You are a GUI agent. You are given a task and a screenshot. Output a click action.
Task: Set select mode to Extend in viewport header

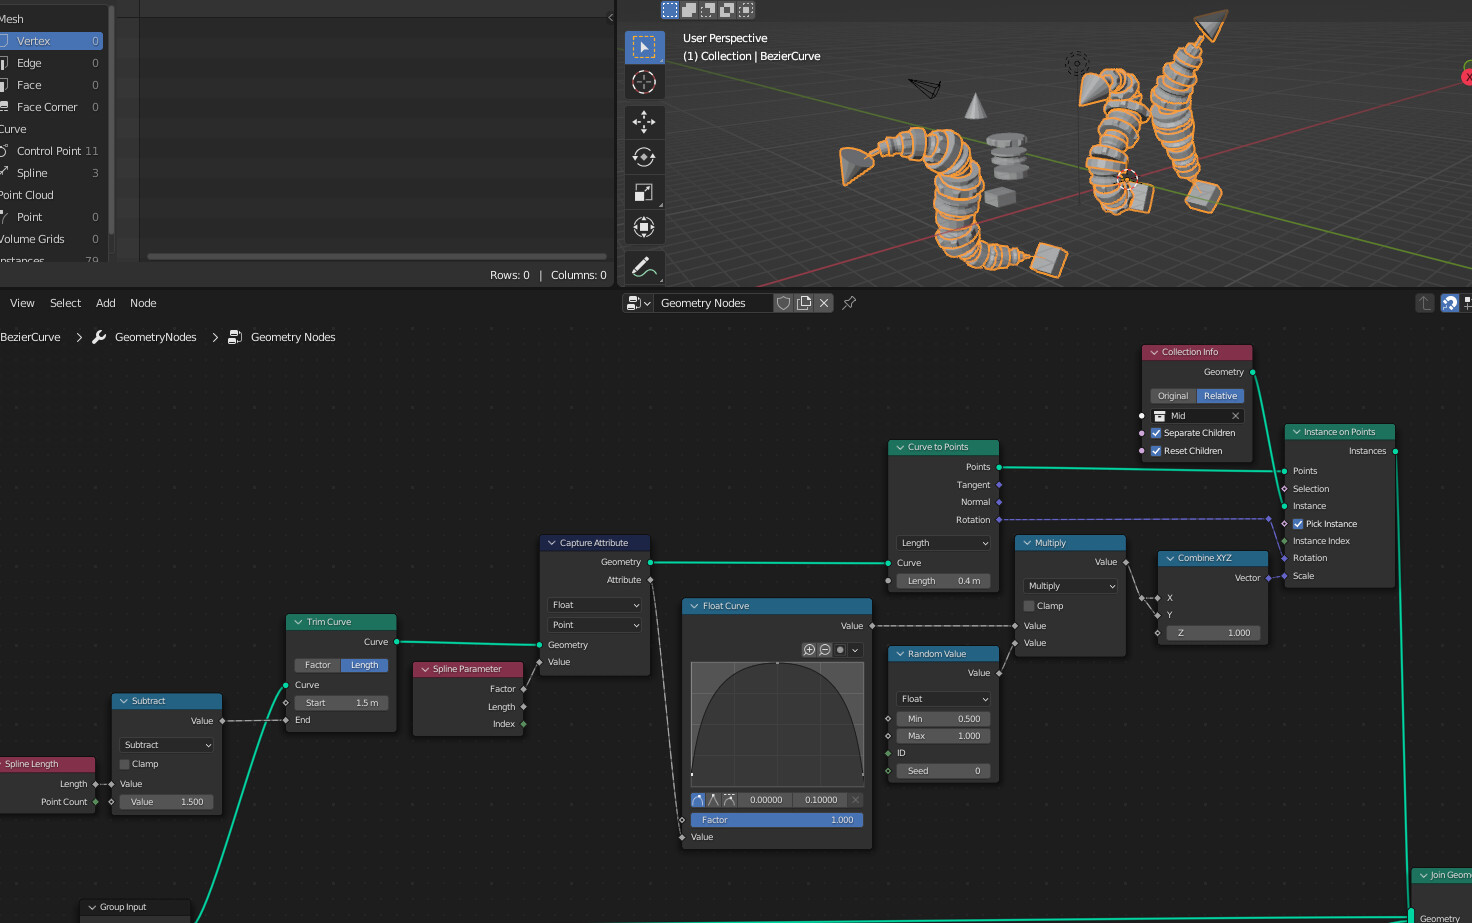tap(689, 10)
